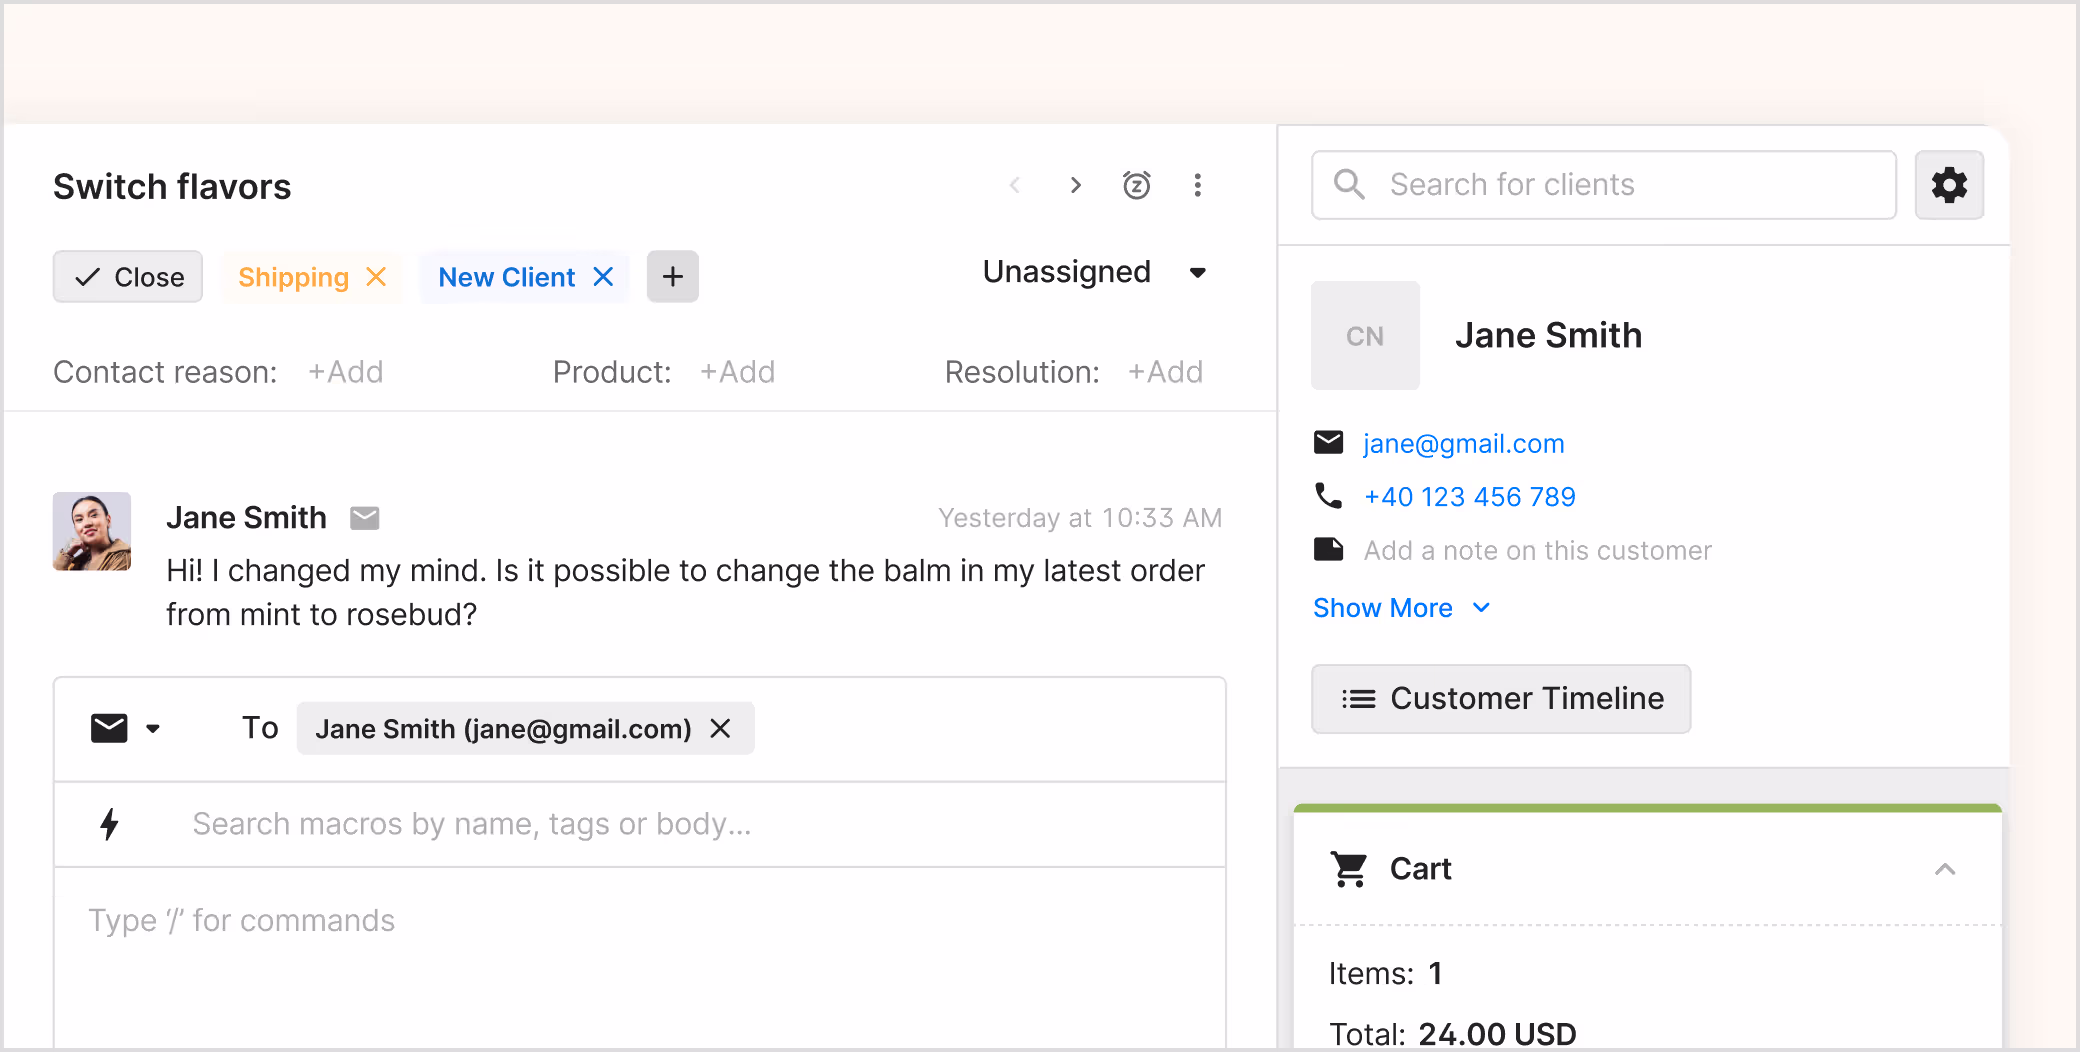Open the email channel selector dropdown

pyautogui.click(x=125, y=729)
